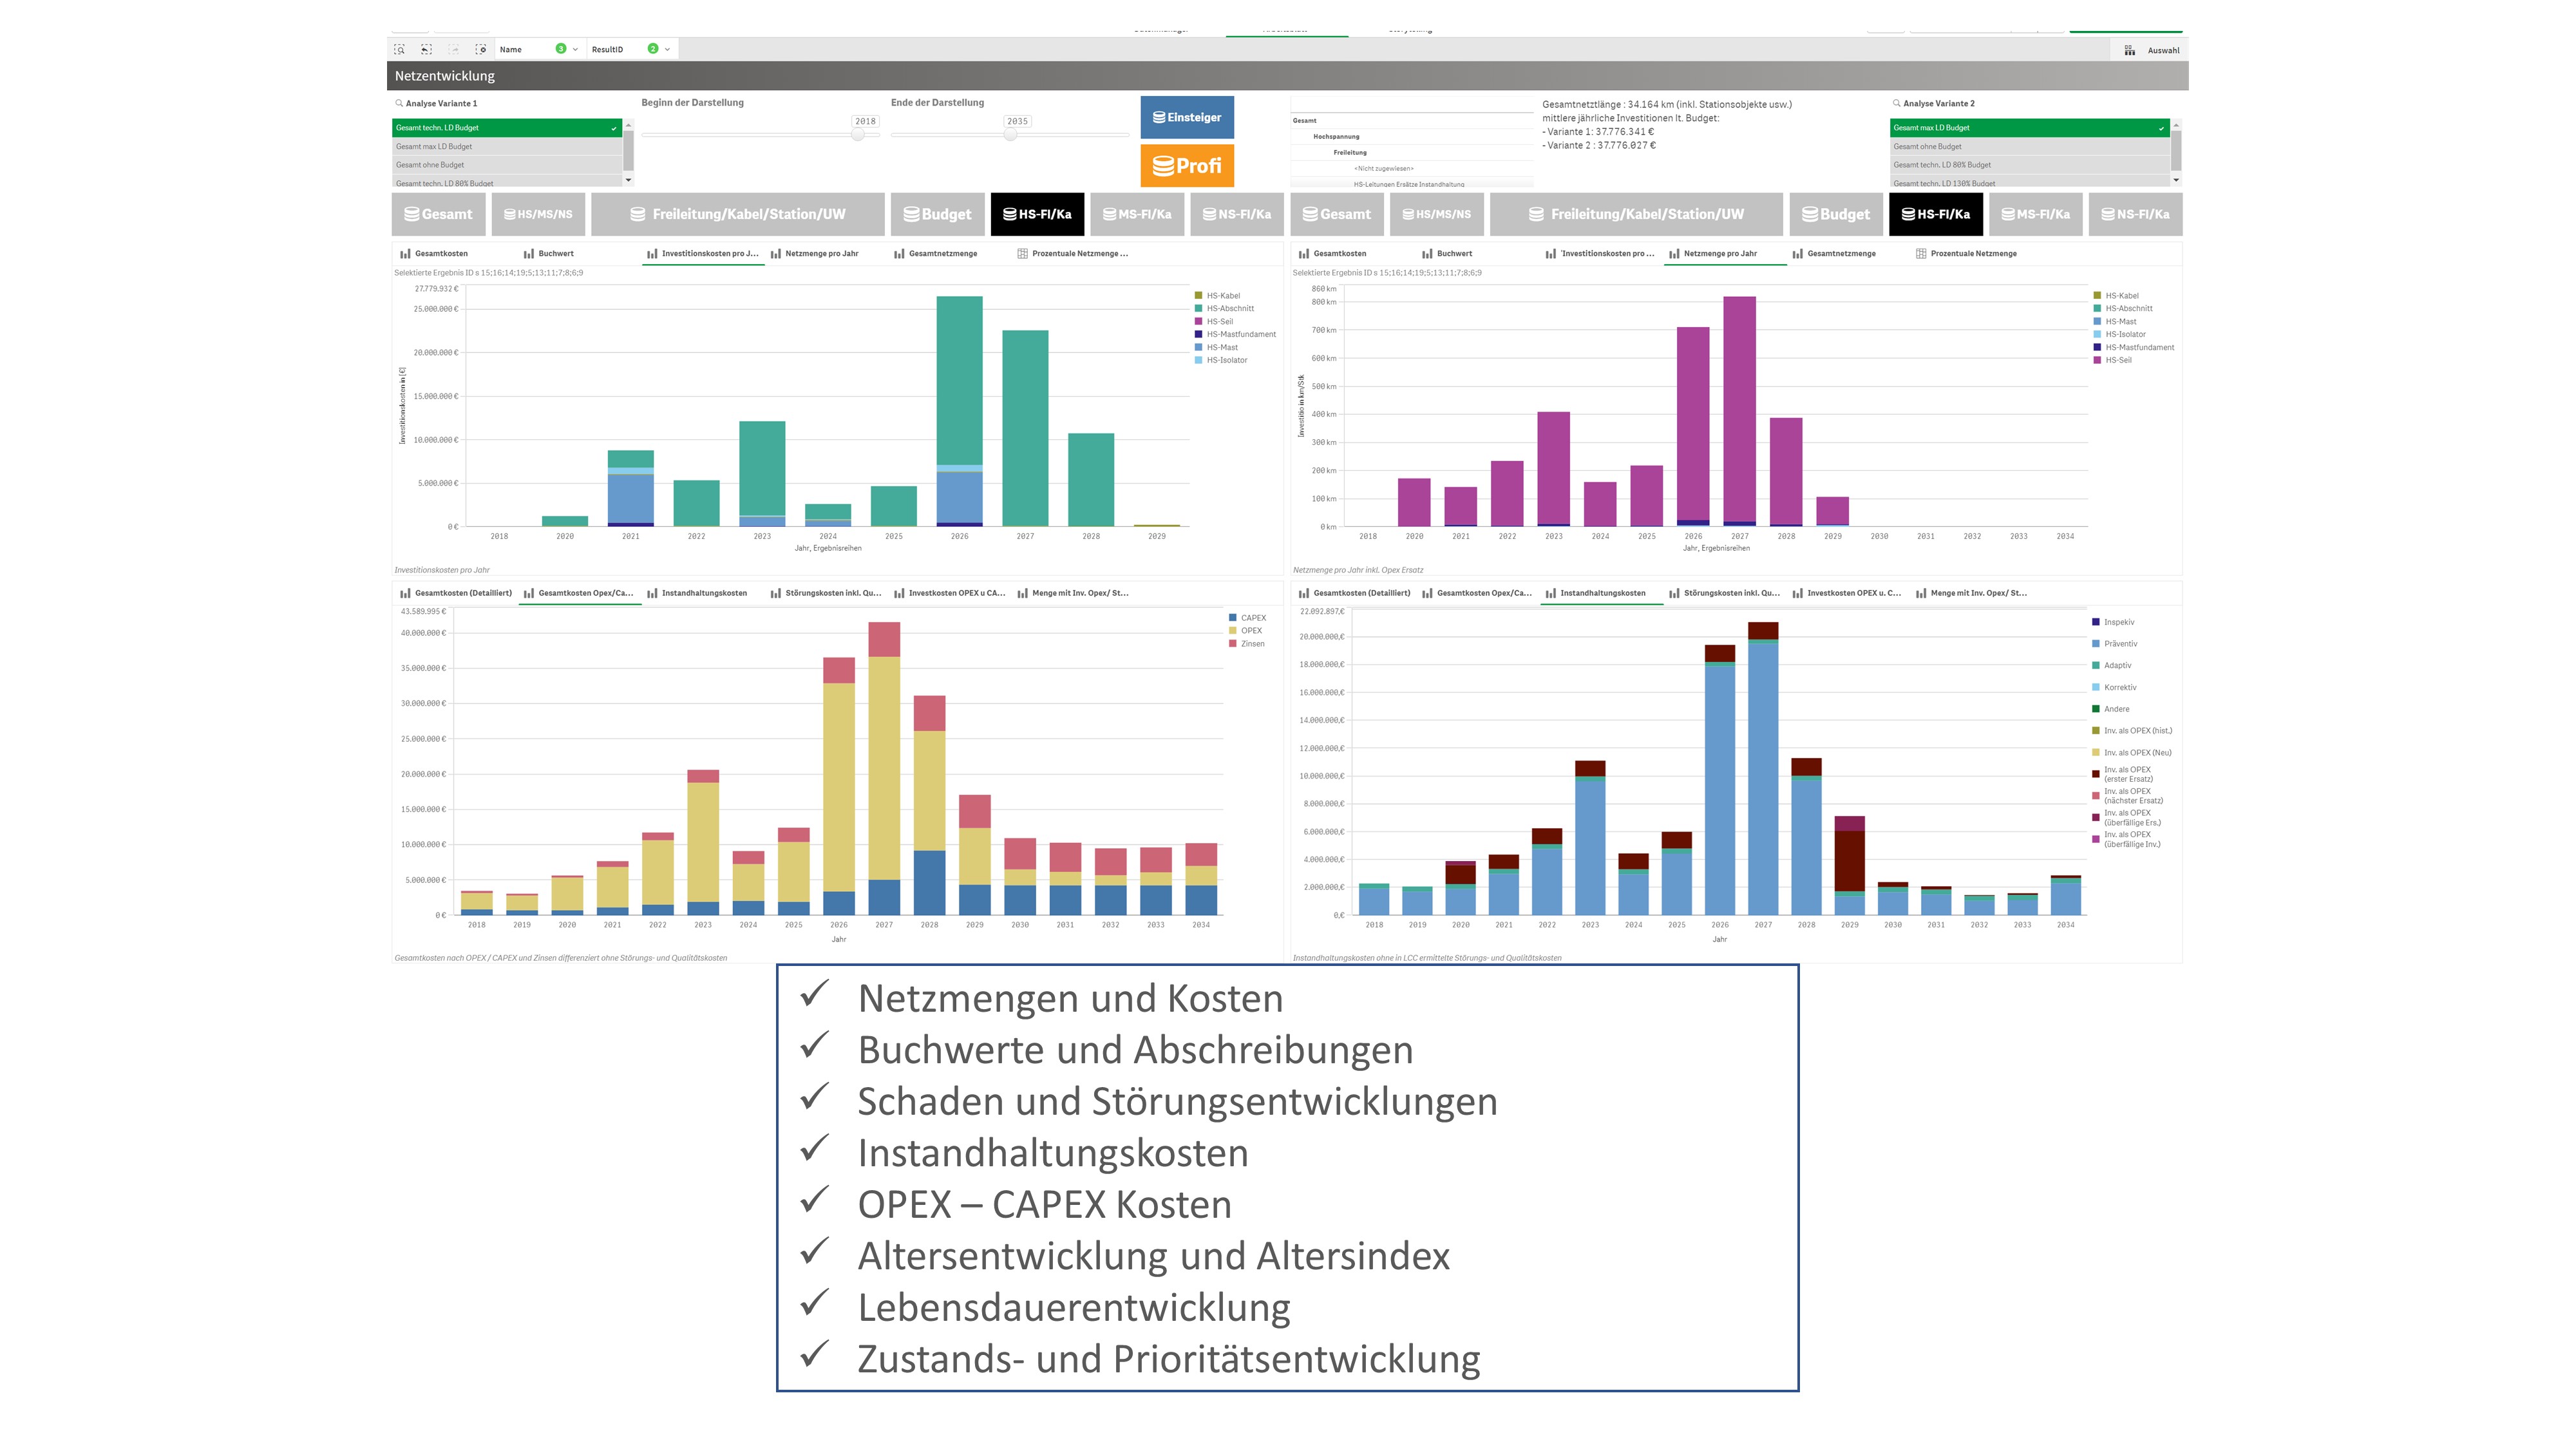Click Inspekiv legend swatch
The height and width of the screenshot is (1449, 2576).
tap(2096, 622)
